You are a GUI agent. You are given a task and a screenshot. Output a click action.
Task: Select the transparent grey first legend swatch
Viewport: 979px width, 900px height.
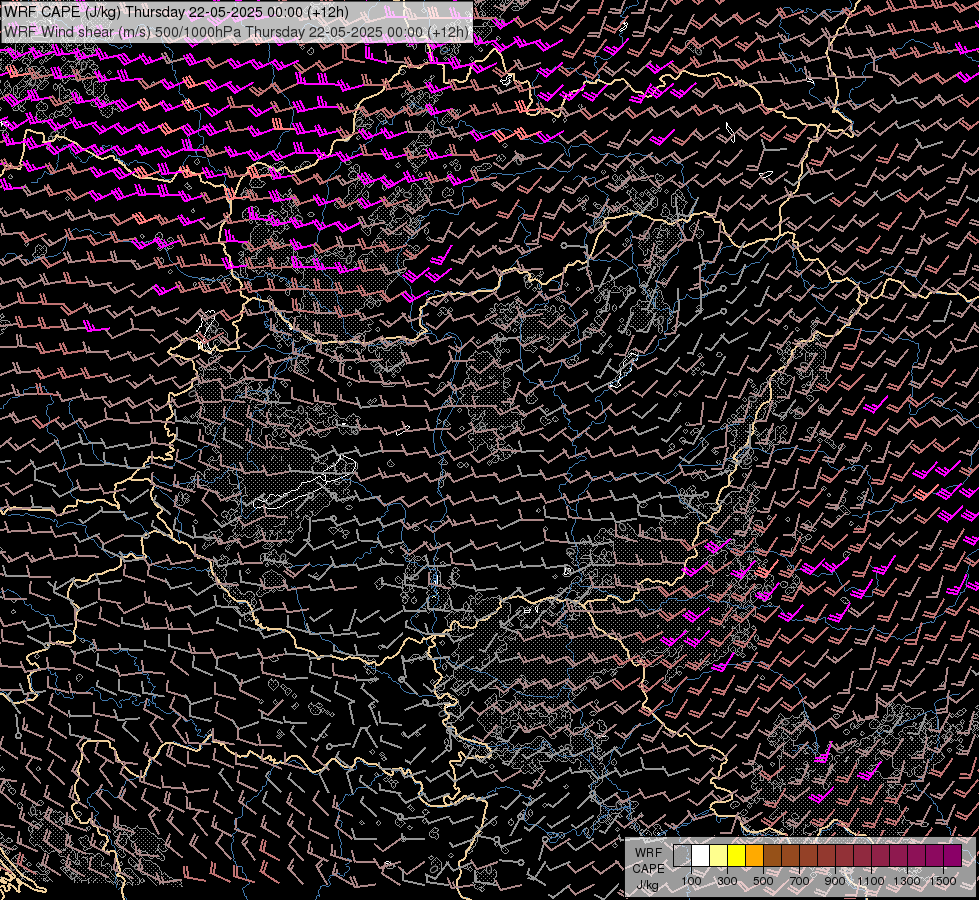682,855
